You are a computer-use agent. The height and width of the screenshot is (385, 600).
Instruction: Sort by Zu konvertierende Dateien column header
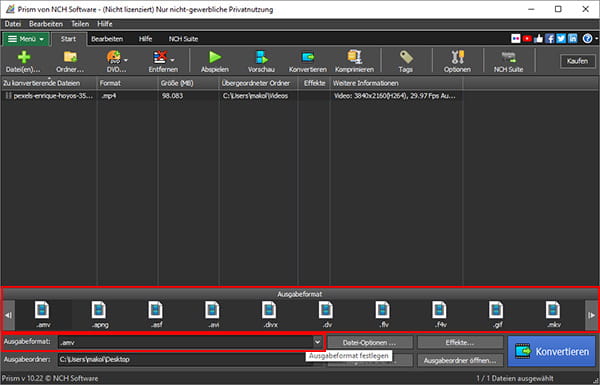pos(49,83)
